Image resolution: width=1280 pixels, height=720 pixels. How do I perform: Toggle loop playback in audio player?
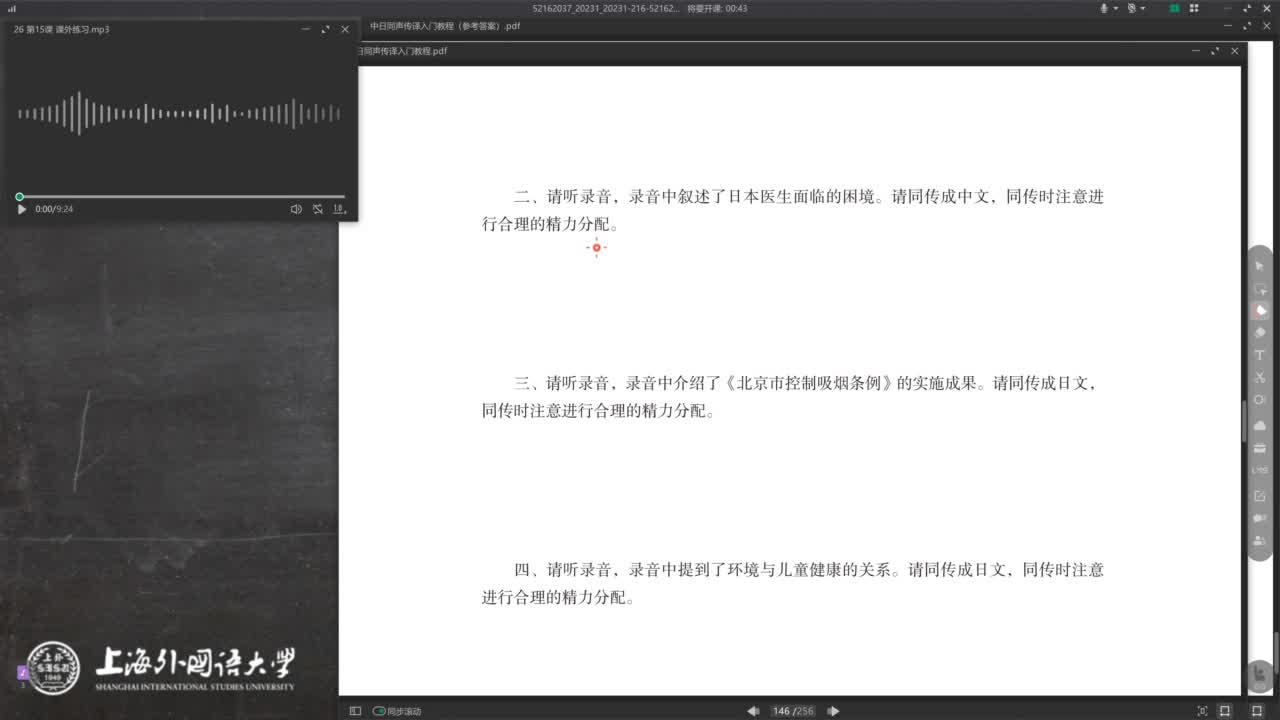click(x=317, y=209)
